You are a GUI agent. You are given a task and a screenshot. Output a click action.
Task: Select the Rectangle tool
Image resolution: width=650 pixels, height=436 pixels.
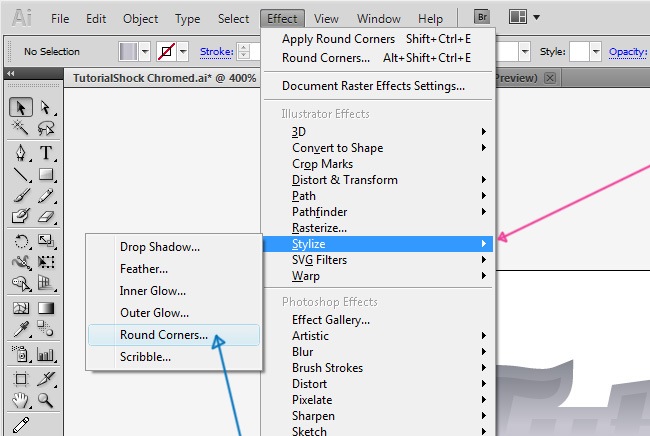[x=46, y=174]
